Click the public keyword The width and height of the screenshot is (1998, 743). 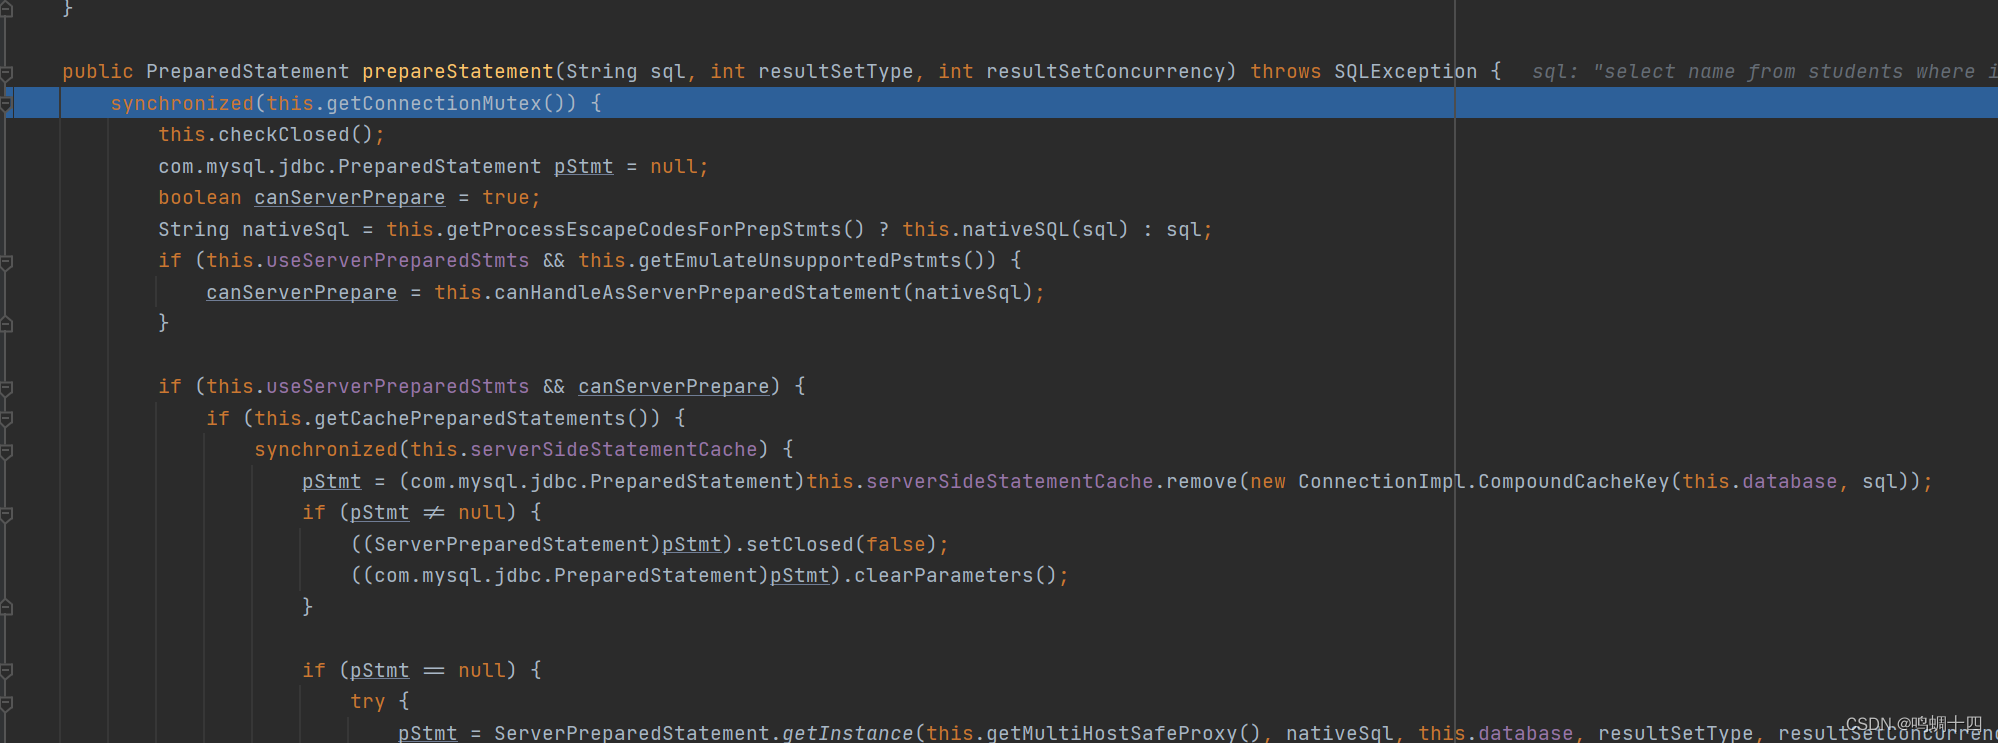pos(97,72)
